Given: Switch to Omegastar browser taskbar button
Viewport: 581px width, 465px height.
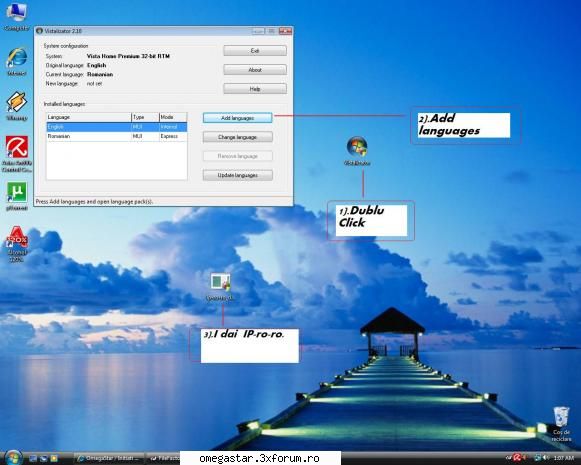Looking at the screenshot, I should [x=109, y=458].
